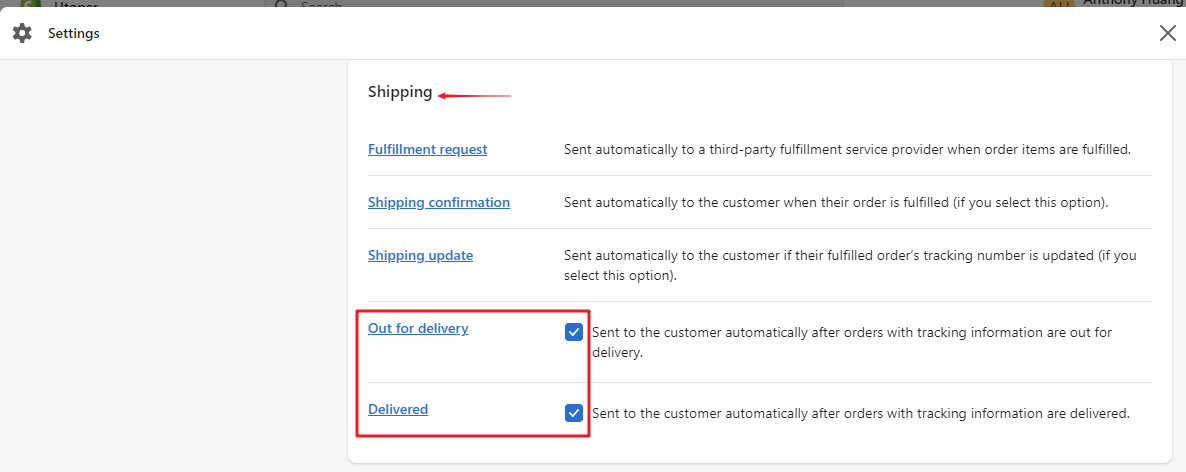Image resolution: width=1186 pixels, height=472 pixels.
Task: Click the Settings title text
Action: coord(73,33)
